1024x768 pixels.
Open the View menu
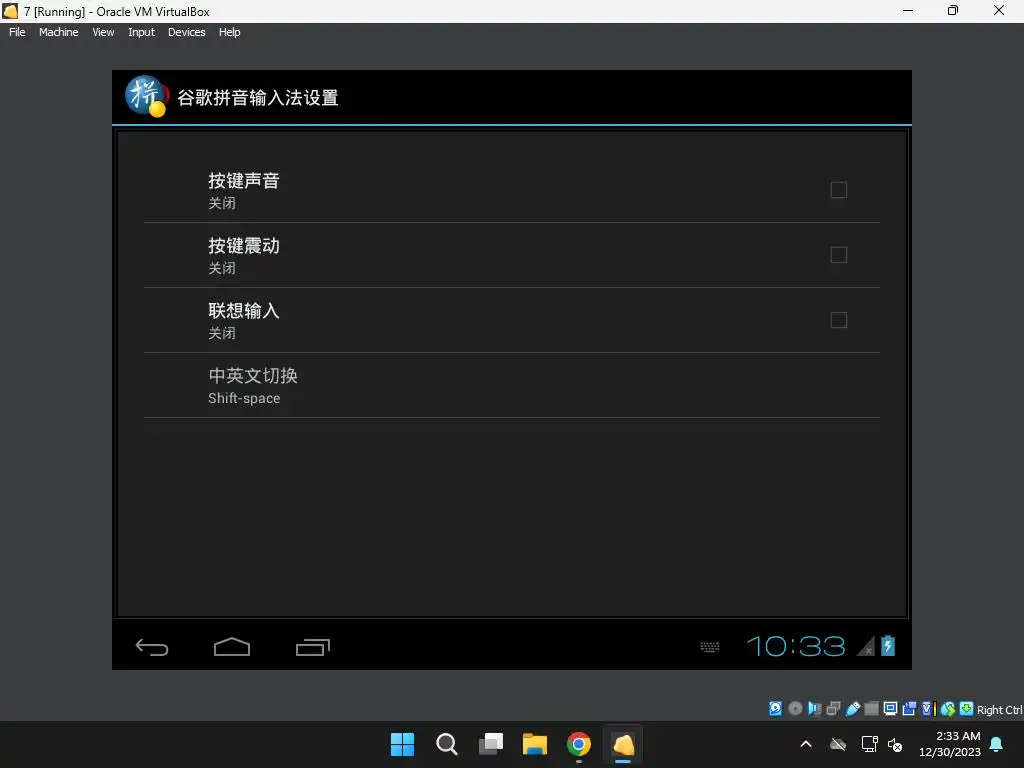point(103,32)
